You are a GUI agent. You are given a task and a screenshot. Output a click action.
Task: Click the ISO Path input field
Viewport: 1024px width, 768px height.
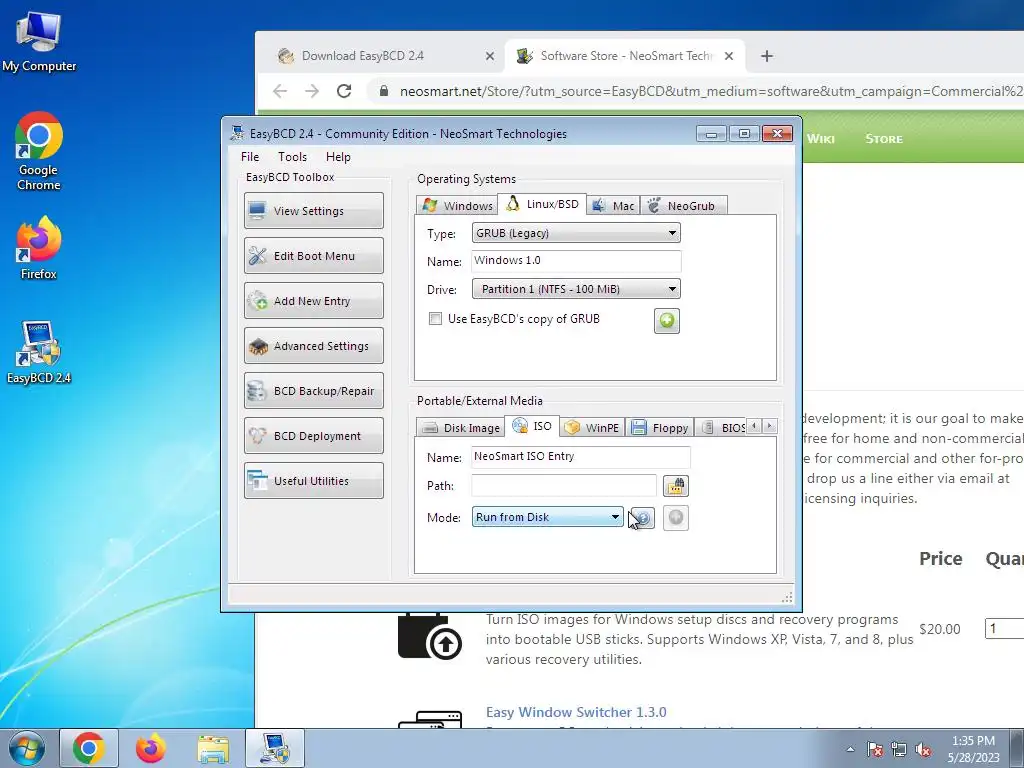click(564, 486)
